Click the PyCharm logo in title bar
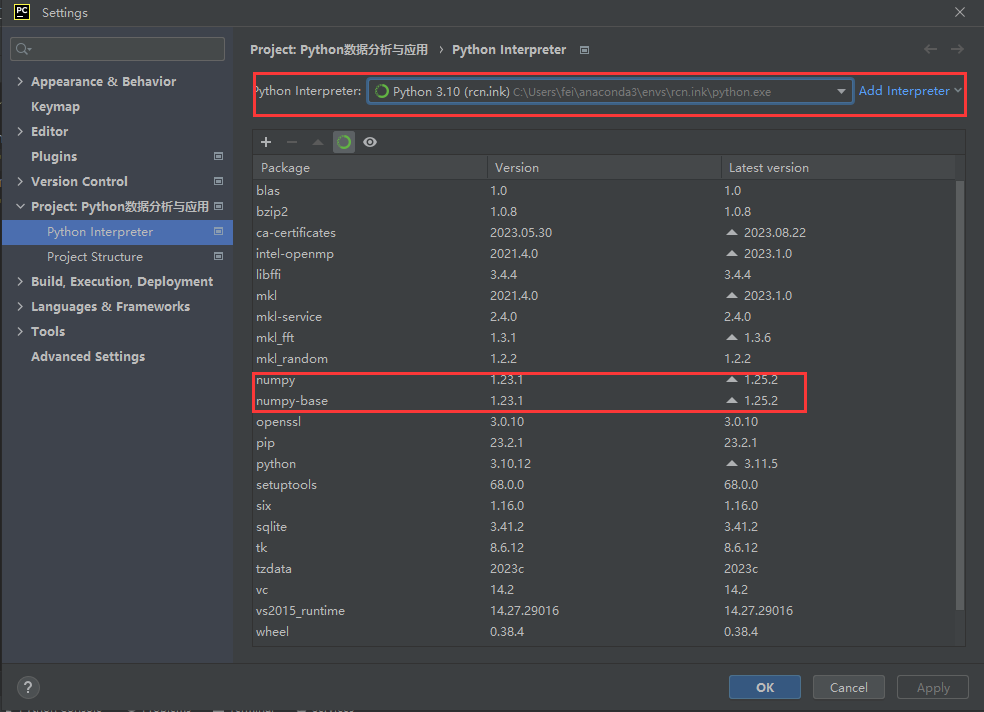The height and width of the screenshot is (712, 984). point(22,12)
